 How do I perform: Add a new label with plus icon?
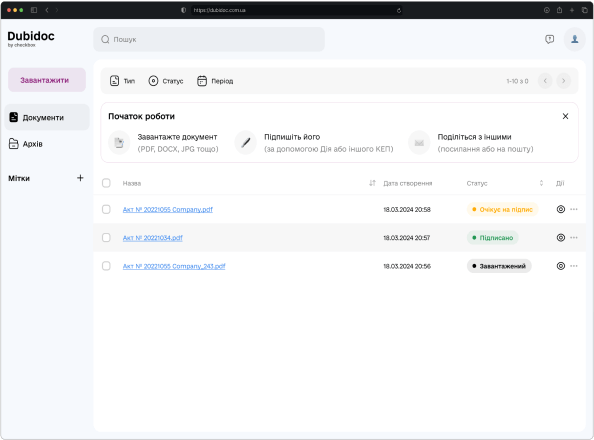pyautogui.click(x=80, y=178)
